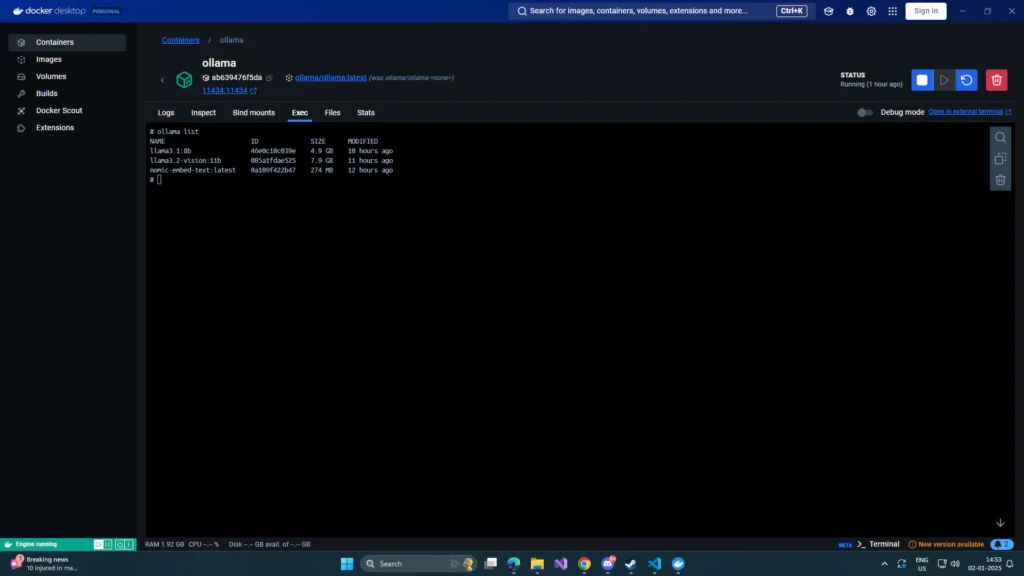Copy the container ID ab639476f5da
Screen dimensions: 1024x576
point(269,78)
